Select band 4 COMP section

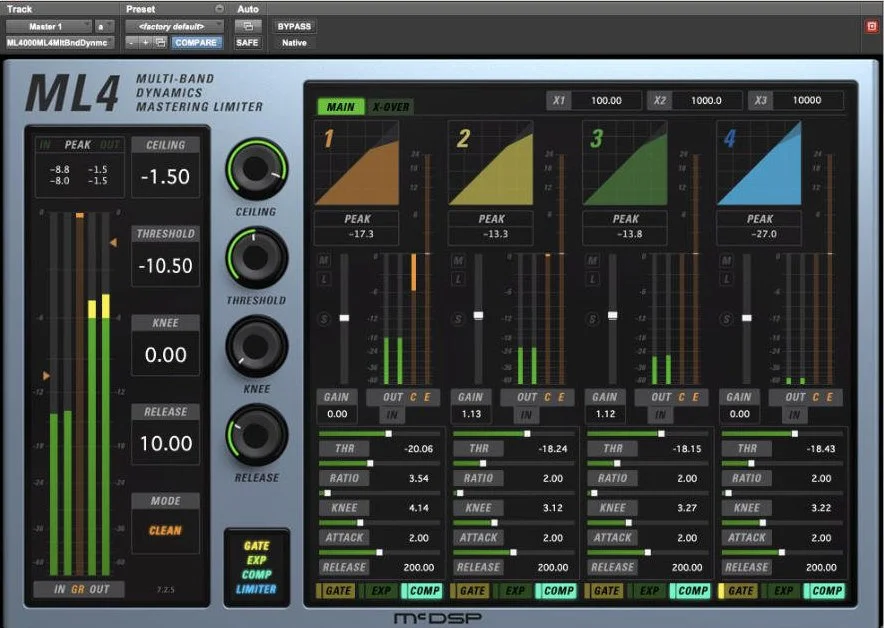click(x=826, y=591)
